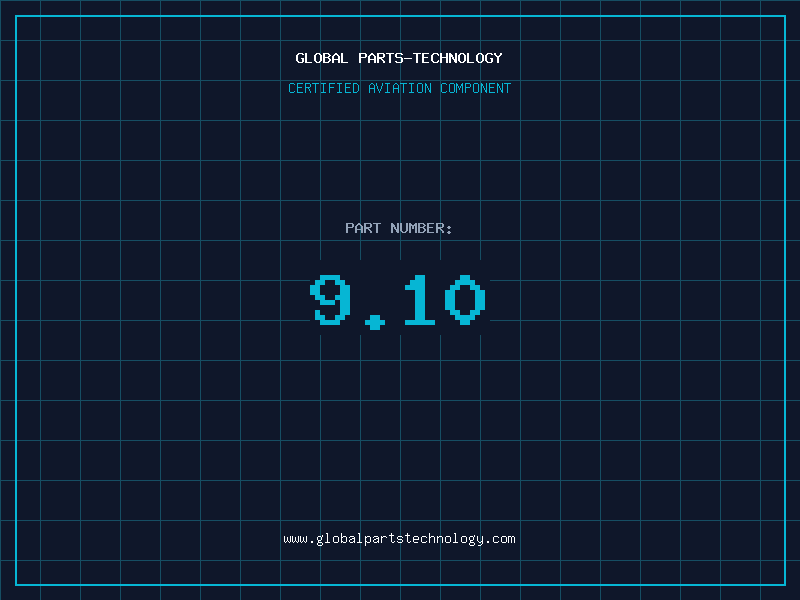This screenshot has height=600, width=800.
Task: Select the CERTIFIED AVIATION COMPONENT subtitle
Action: point(399,88)
